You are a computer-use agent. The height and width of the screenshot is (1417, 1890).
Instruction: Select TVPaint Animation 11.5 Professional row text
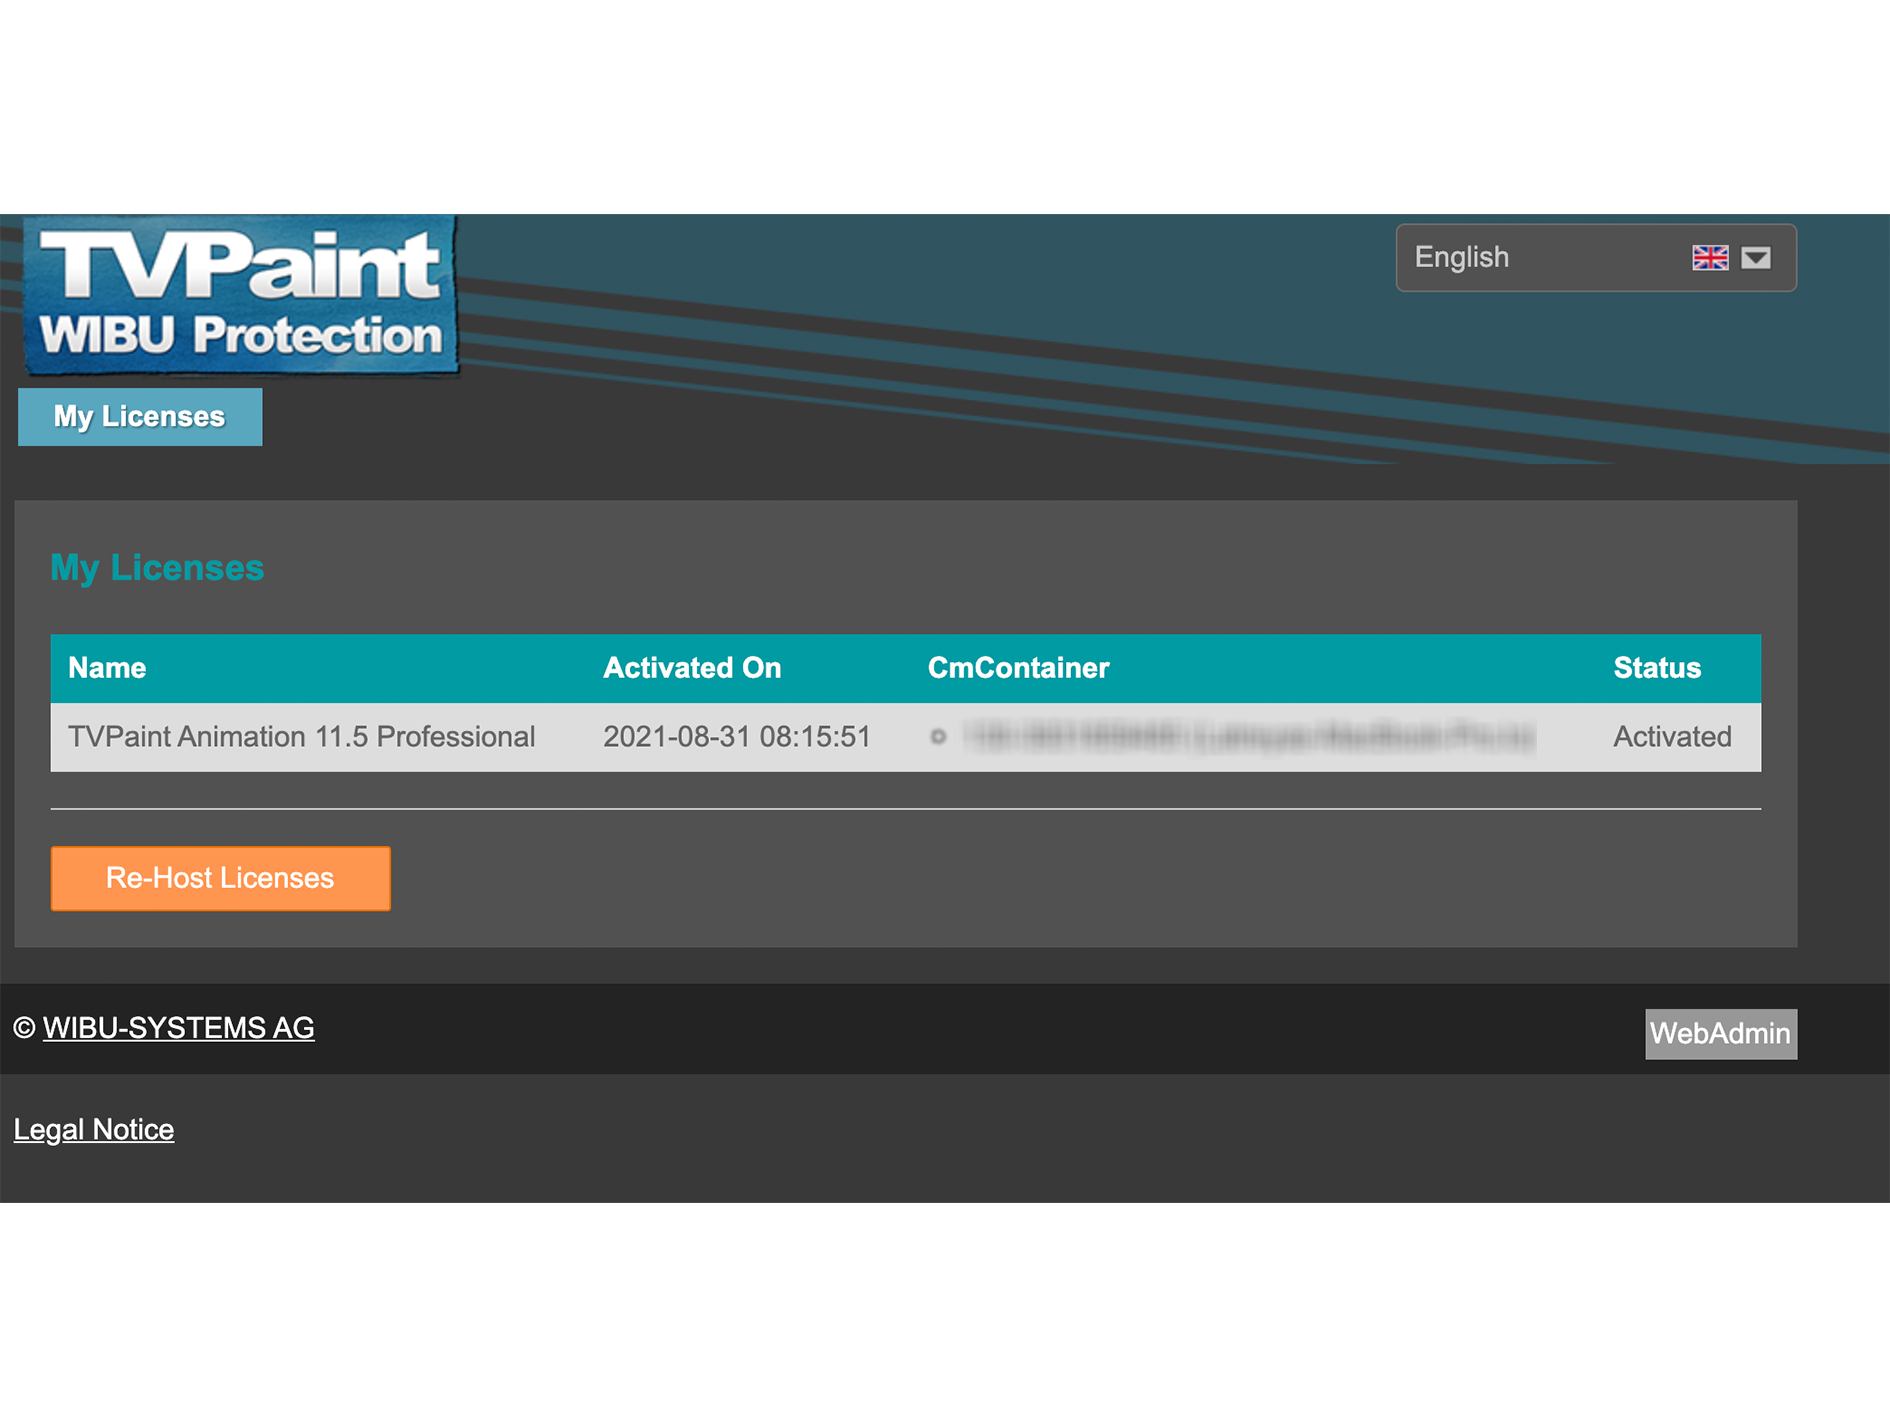point(302,737)
